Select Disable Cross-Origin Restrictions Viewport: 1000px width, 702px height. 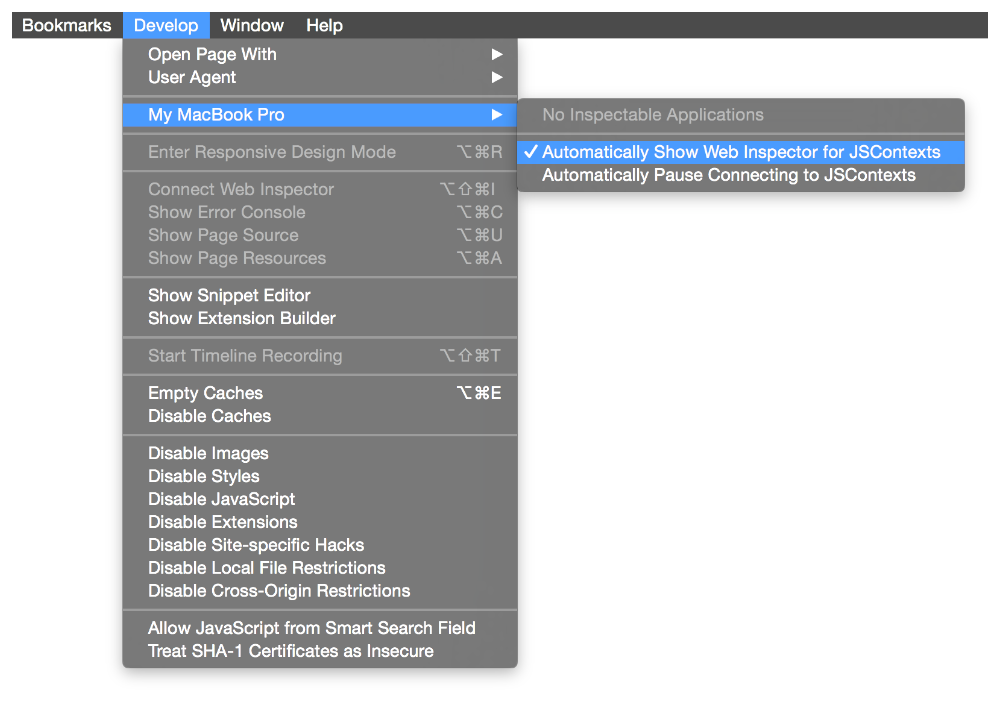click(279, 591)
